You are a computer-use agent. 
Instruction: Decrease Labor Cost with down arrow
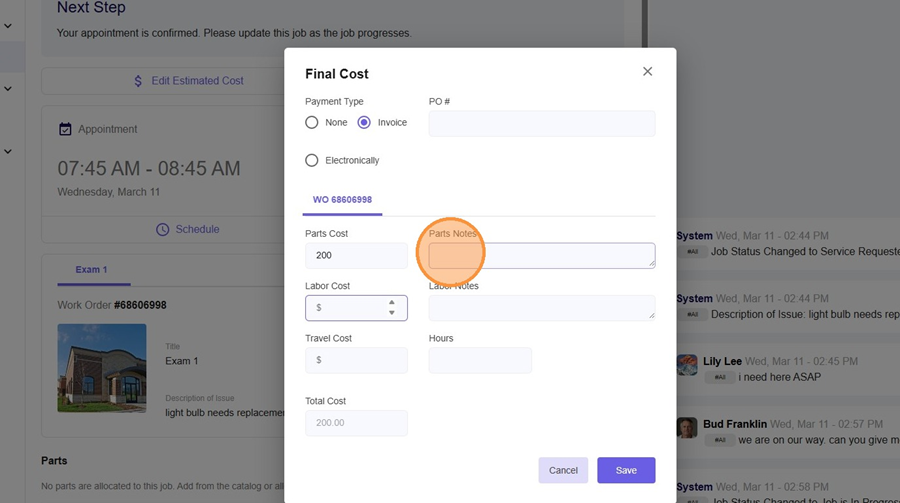click(x=392, y=313)
